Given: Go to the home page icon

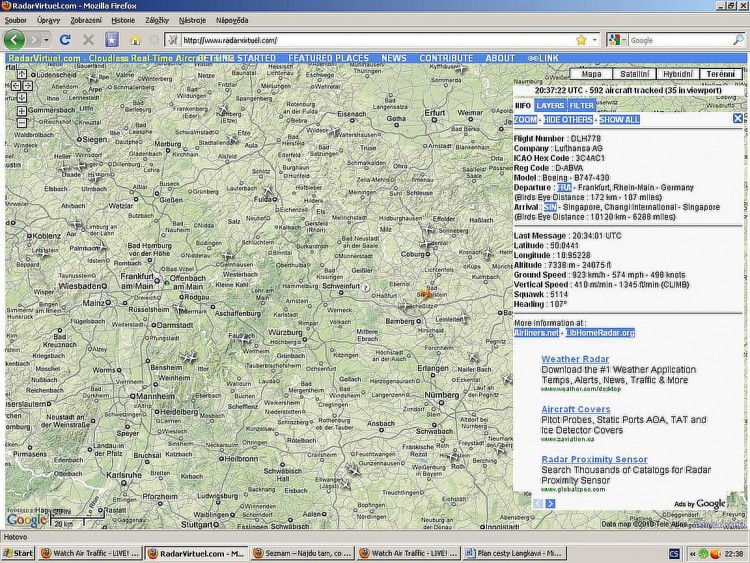Looking at the screenshot, I should click(135, 40).
